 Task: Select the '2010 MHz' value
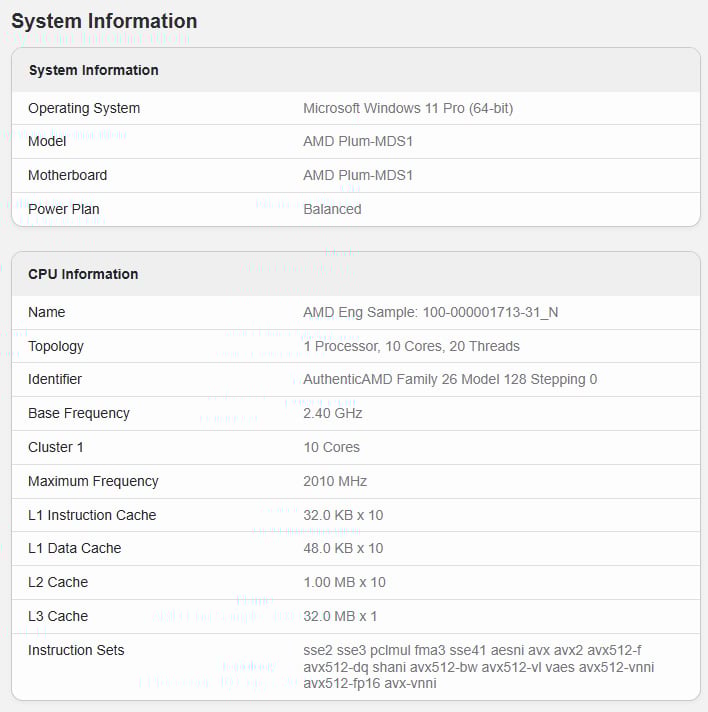tap(335, 481)
